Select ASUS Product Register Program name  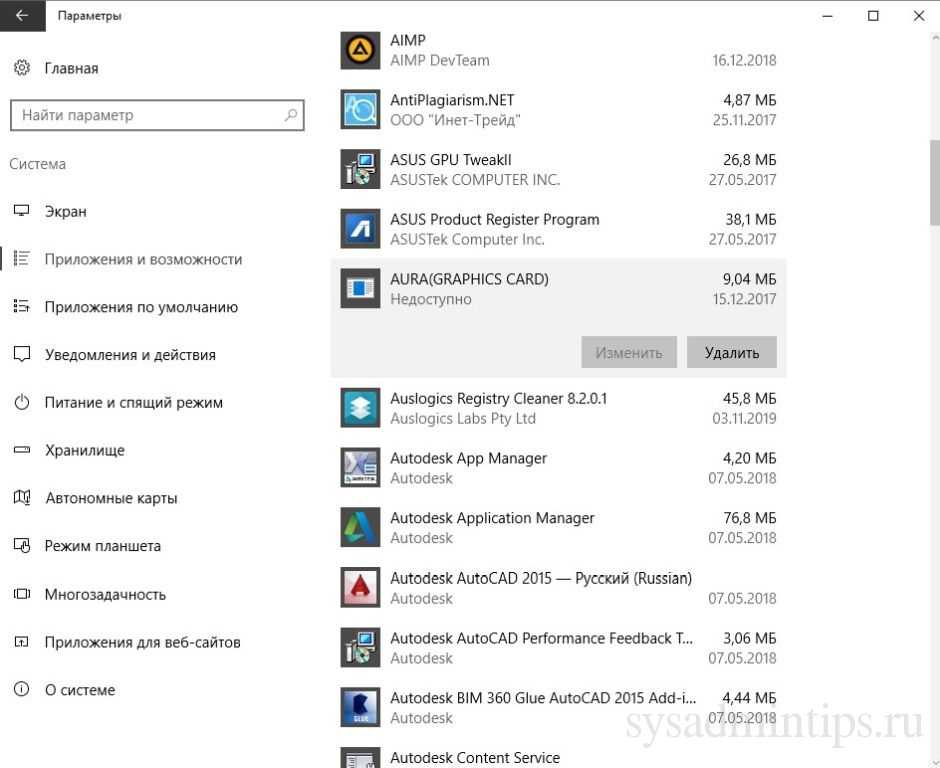tap(495, 220)
